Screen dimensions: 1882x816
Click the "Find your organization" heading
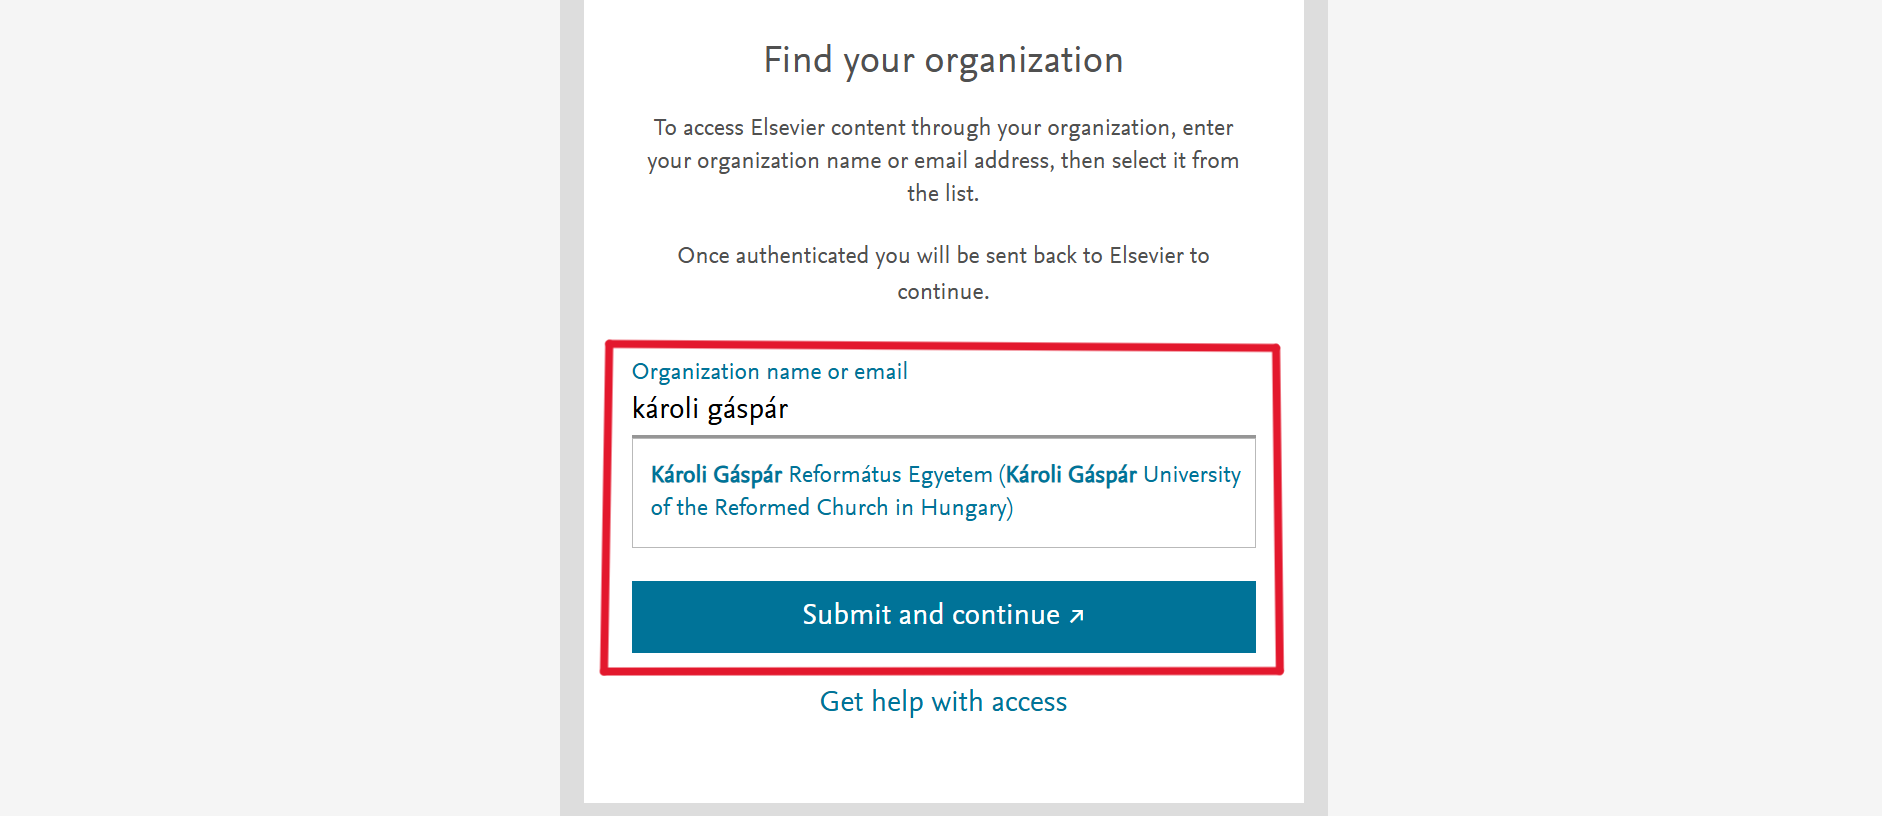[x=943, y=61]
